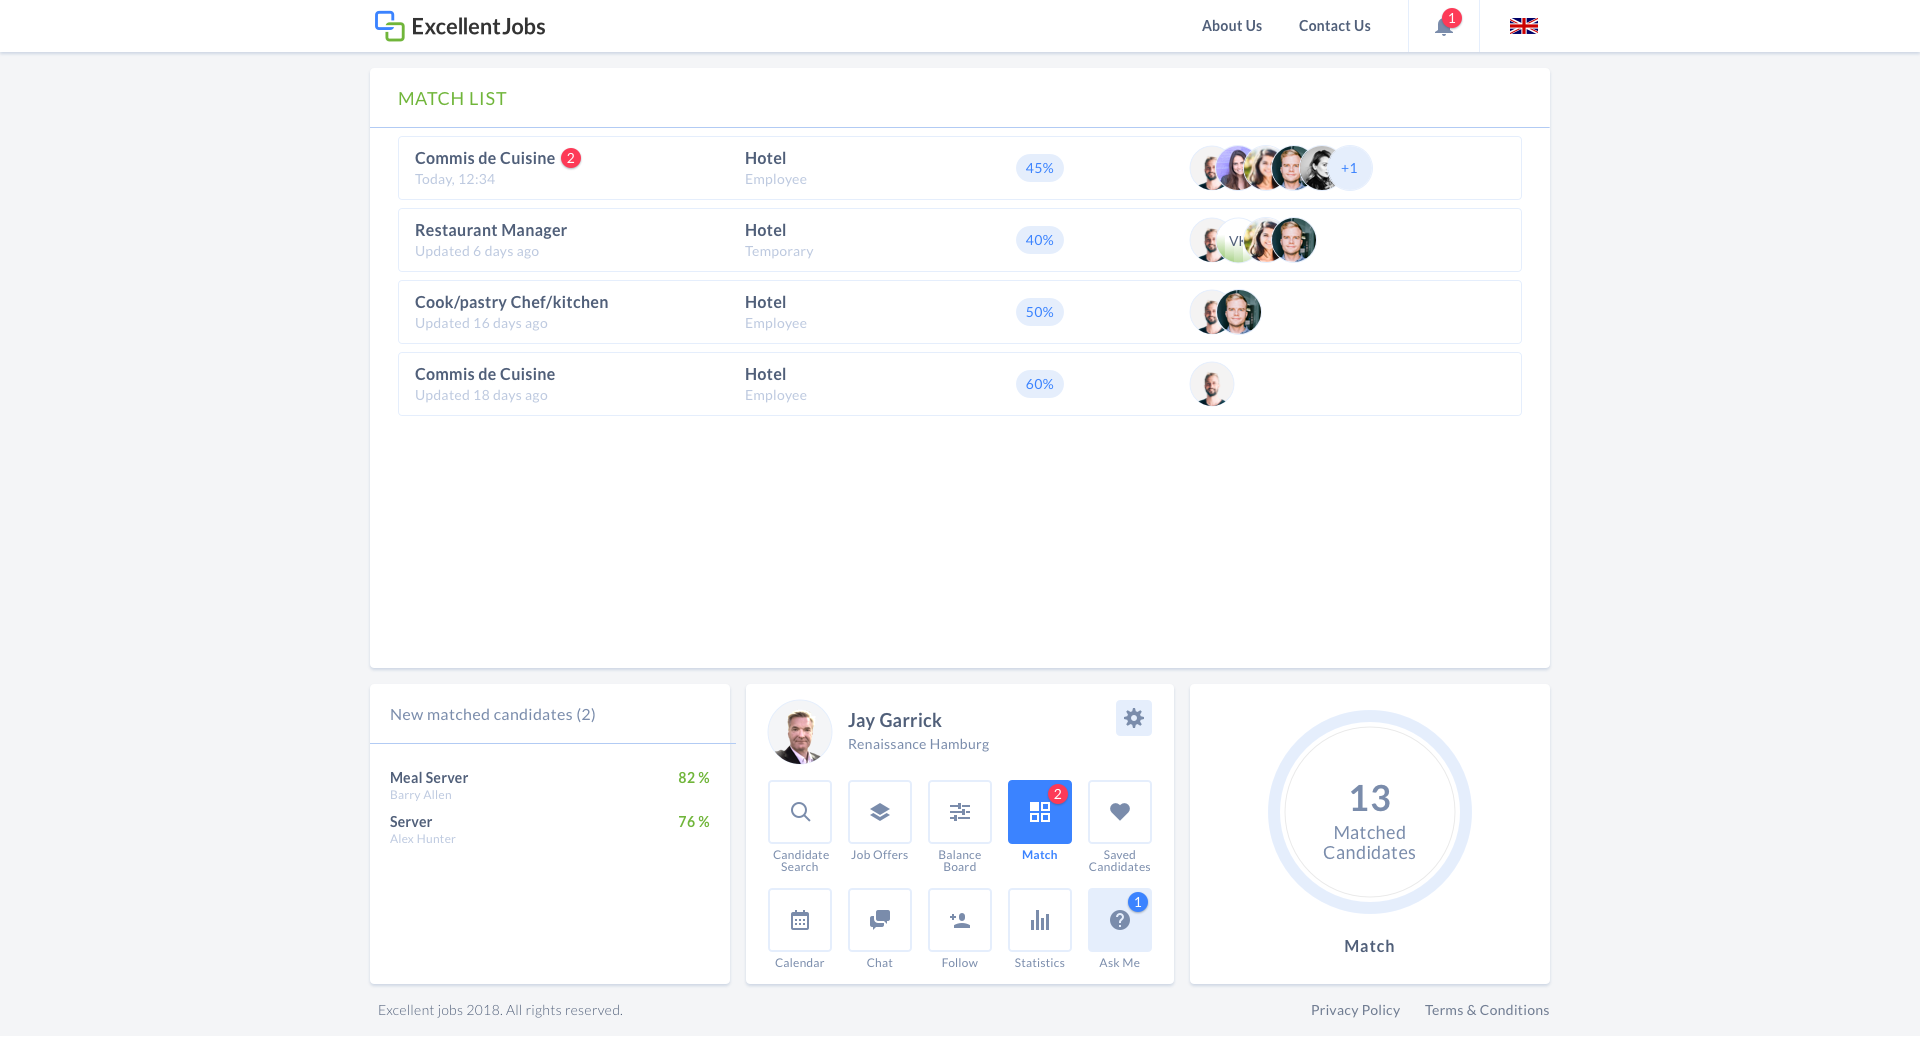Open the notification bell icon
Screen dimensions: 1920x1037
click(x=1443, y=26)
